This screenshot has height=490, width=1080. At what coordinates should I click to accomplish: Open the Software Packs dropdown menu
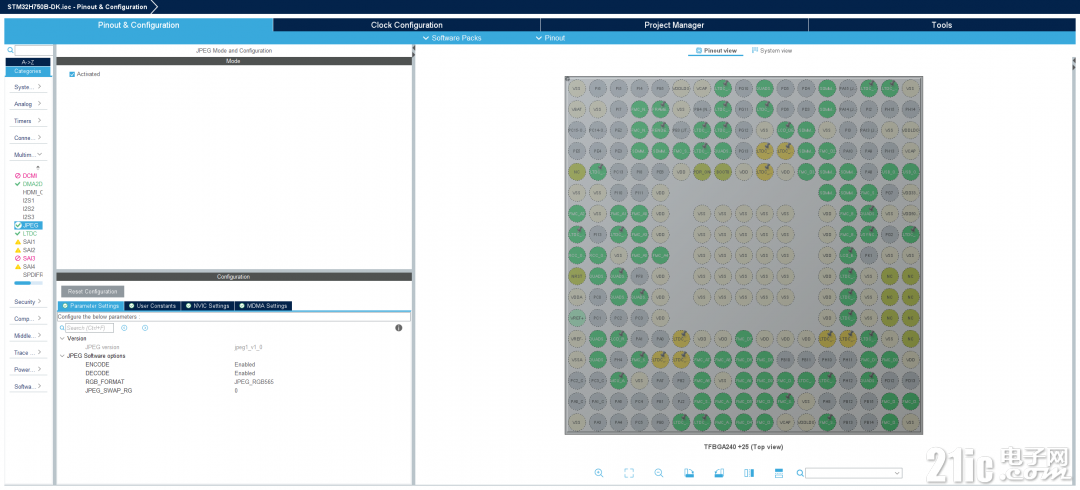pos(452,38)
